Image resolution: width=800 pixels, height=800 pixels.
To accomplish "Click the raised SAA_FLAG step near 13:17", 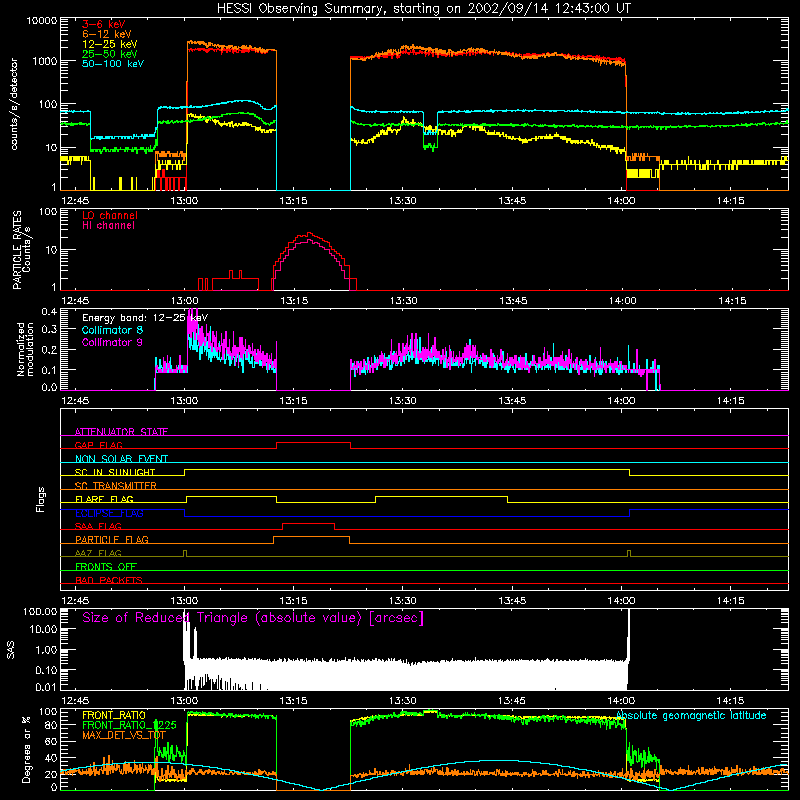I will click(x=309, y=524).
